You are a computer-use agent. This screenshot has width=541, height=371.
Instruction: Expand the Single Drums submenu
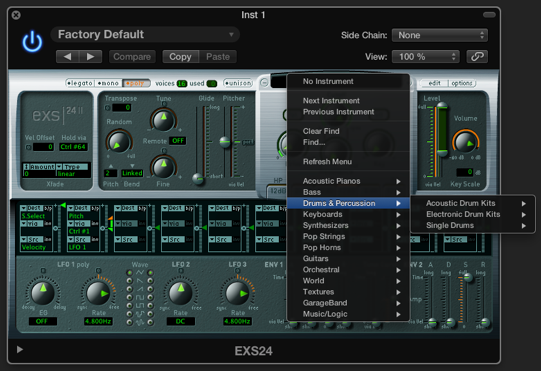pos(473,225)
